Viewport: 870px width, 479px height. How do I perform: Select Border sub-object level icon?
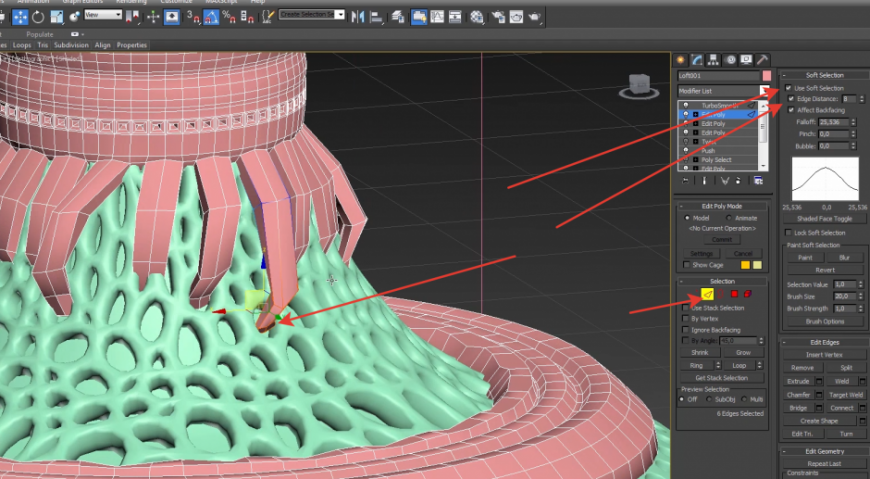(721, 294)
